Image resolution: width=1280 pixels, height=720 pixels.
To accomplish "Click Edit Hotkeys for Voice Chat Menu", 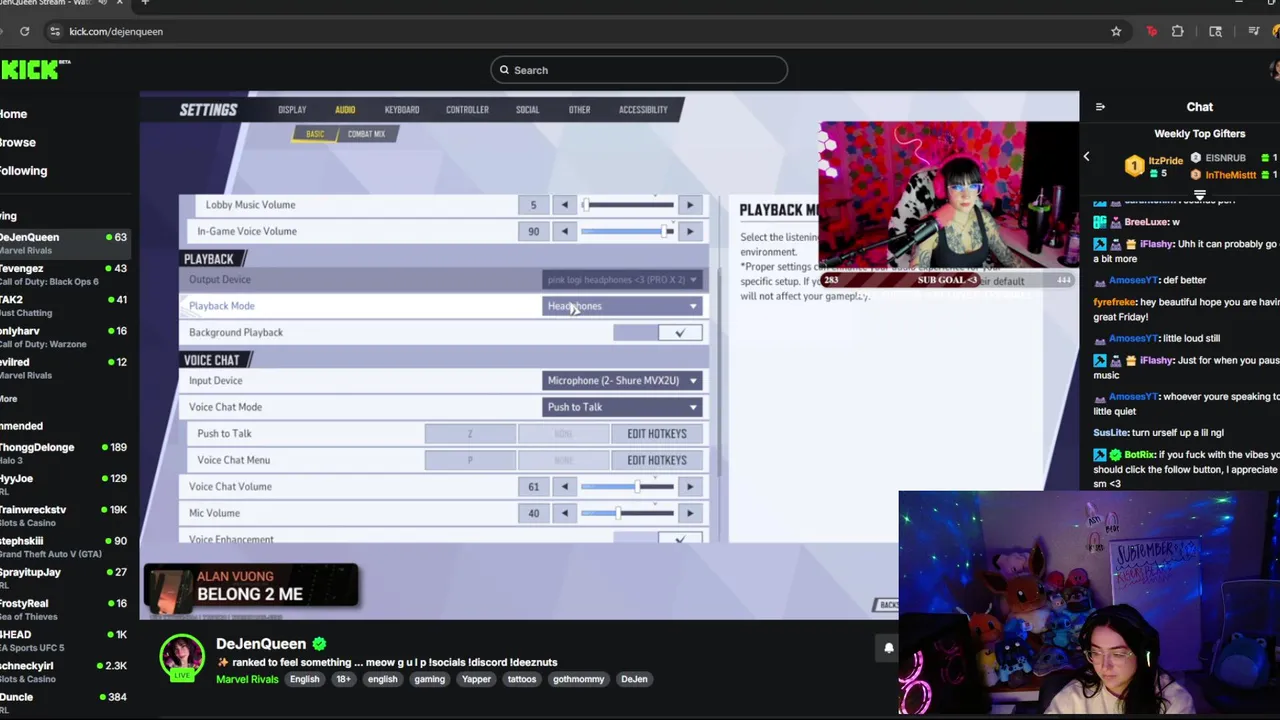I will click(x=656, y=460).
